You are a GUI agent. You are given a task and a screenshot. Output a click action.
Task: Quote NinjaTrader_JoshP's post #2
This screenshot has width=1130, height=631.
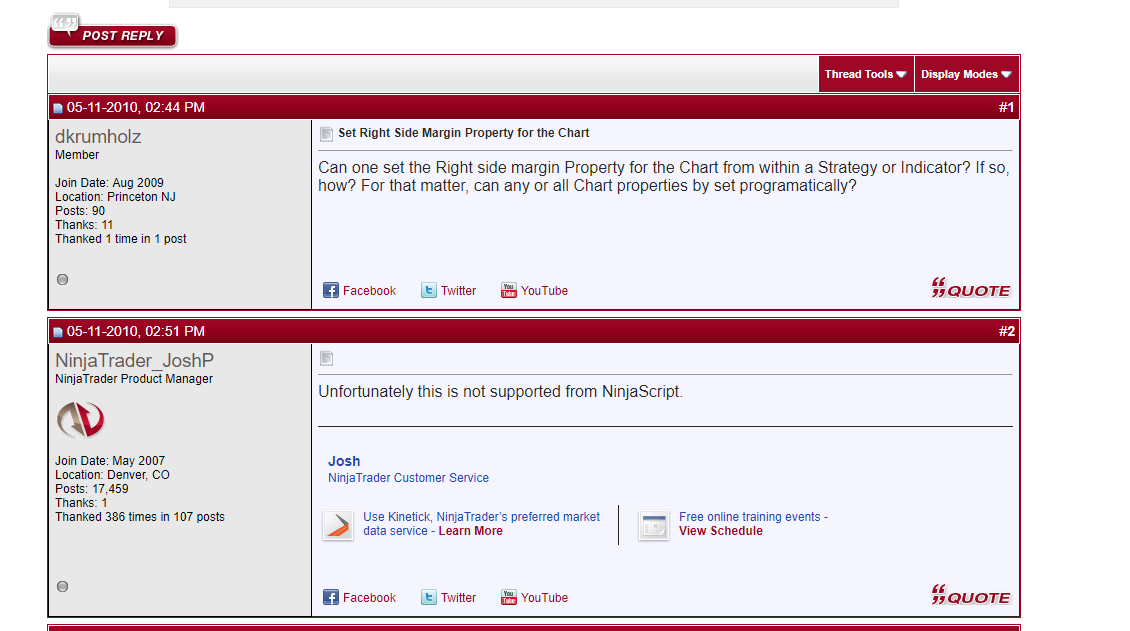971,595
